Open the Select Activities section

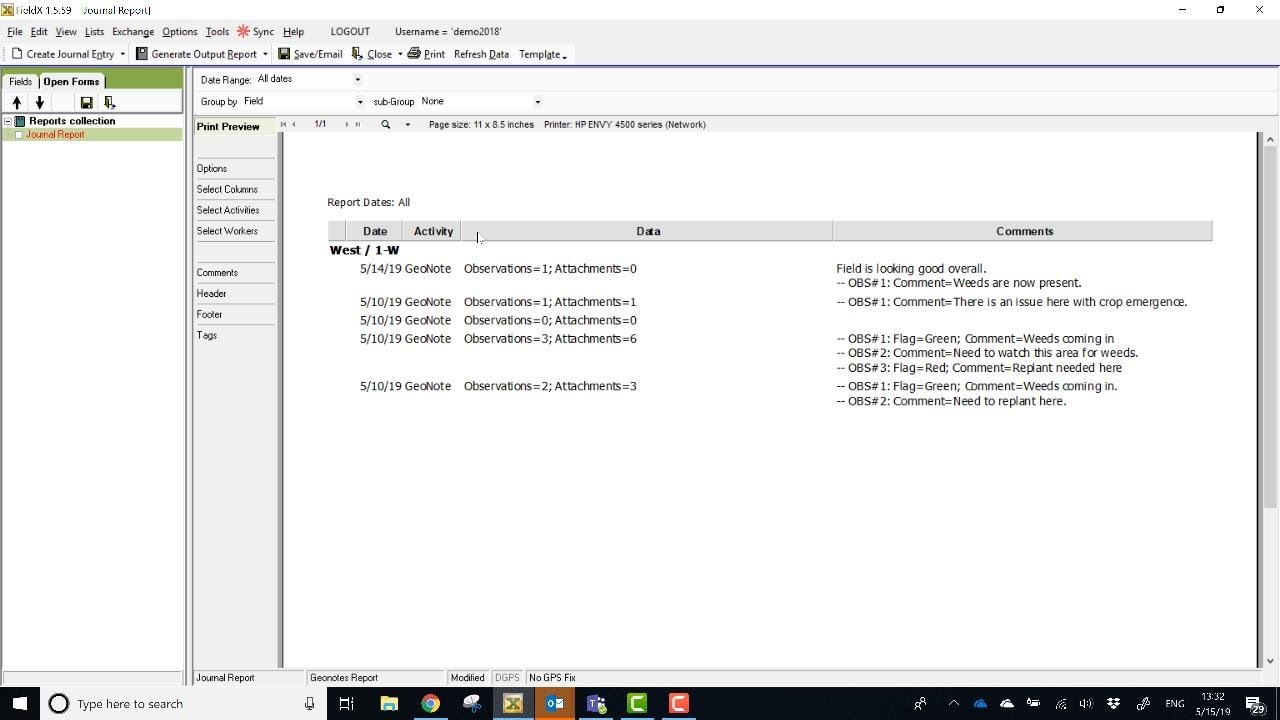[x=228, y=210]
